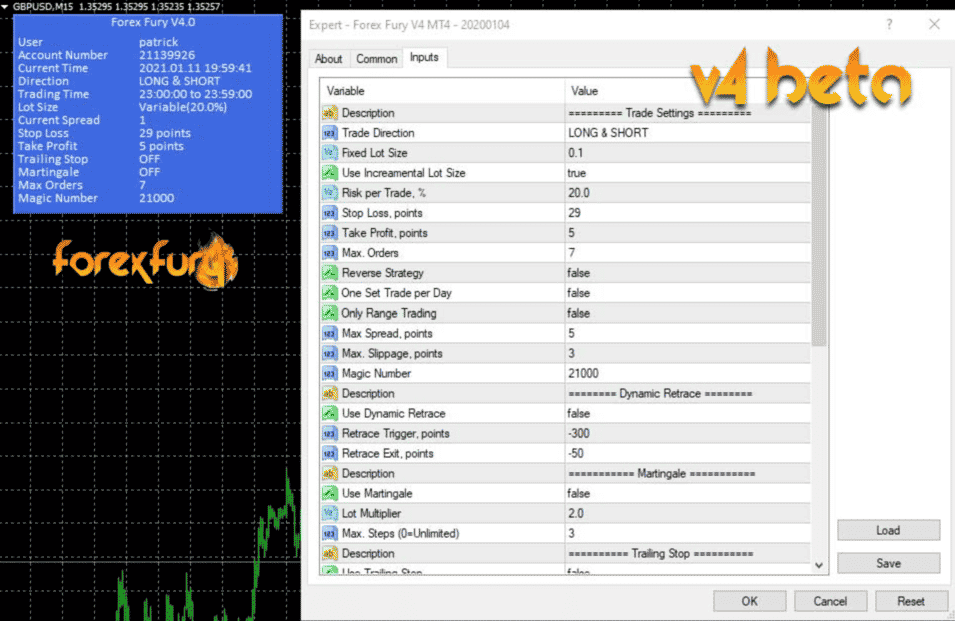Click the icon beside Use Martingale
The width and height of the screenshot is (955, 621).
[329, 494]
